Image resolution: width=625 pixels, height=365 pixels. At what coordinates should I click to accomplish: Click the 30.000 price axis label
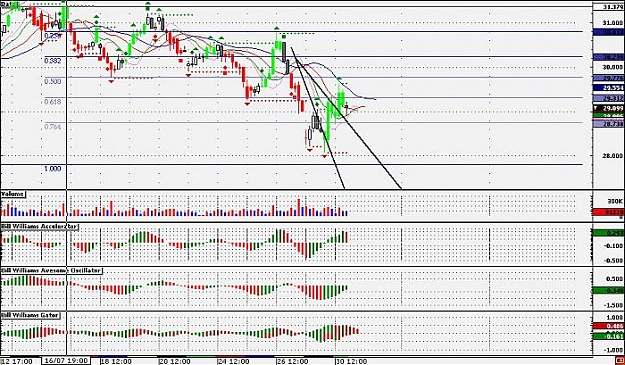pos(613,67)
